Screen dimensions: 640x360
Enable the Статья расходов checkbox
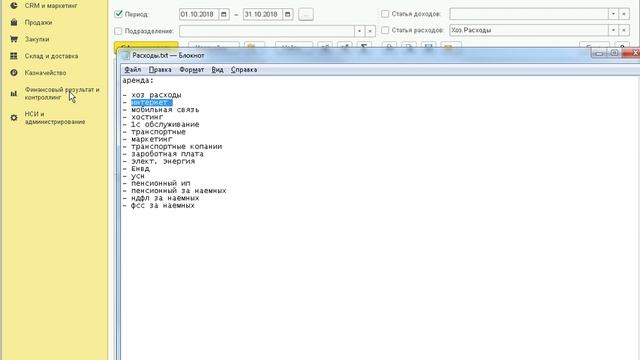click(x=385, y=30)
